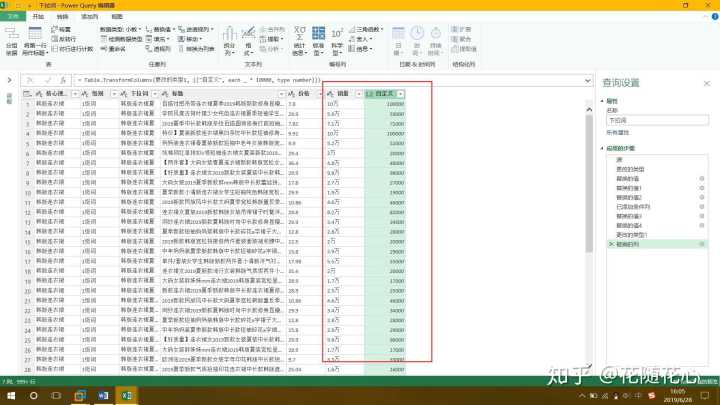
Task: Open the 文件 (File) tab
Action: click(12, 17)
